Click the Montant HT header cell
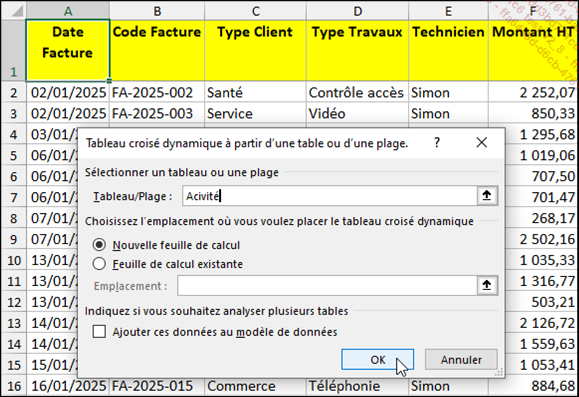 [x=532, y=50]
